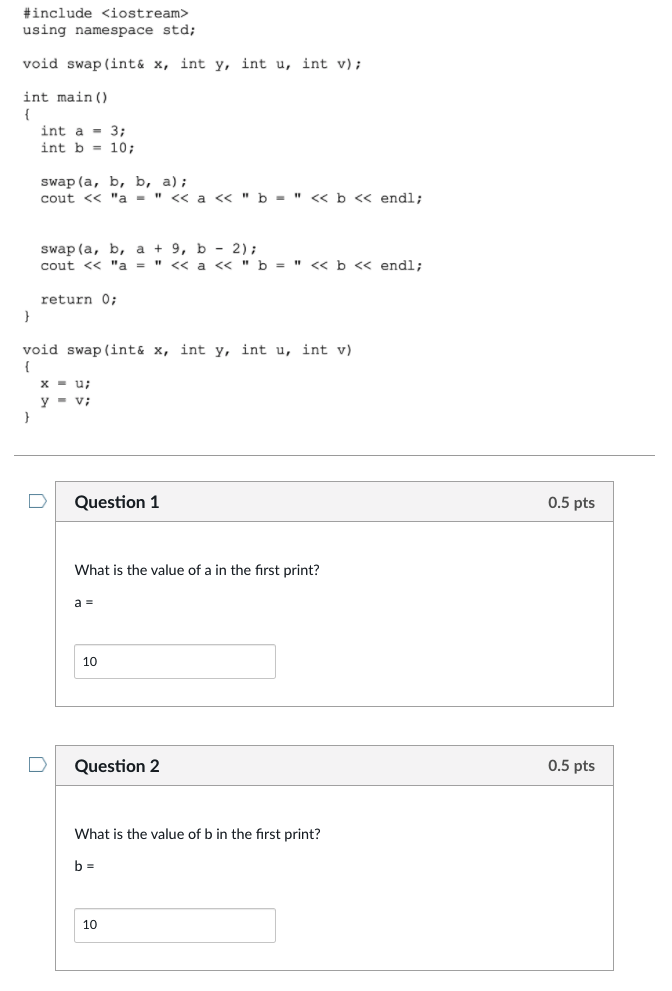The image size is (672, 991).
Task: Select the Question 1 header bar
Action: [x=300, y=502]
